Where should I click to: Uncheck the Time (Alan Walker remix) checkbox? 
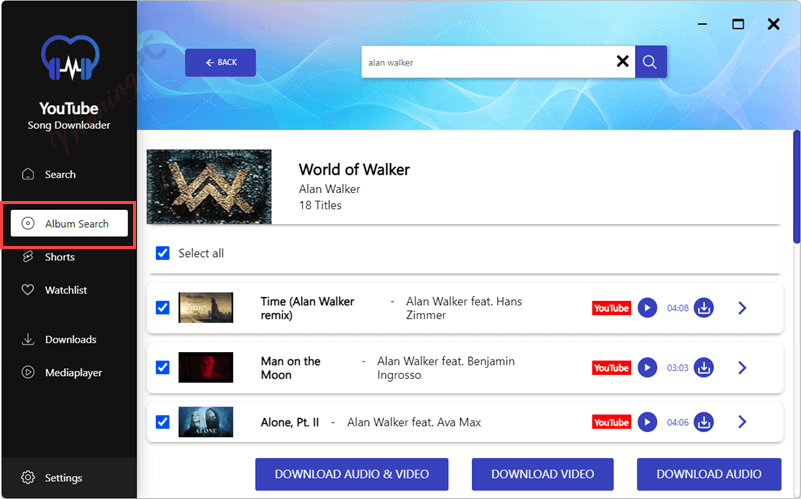(162, 307)
